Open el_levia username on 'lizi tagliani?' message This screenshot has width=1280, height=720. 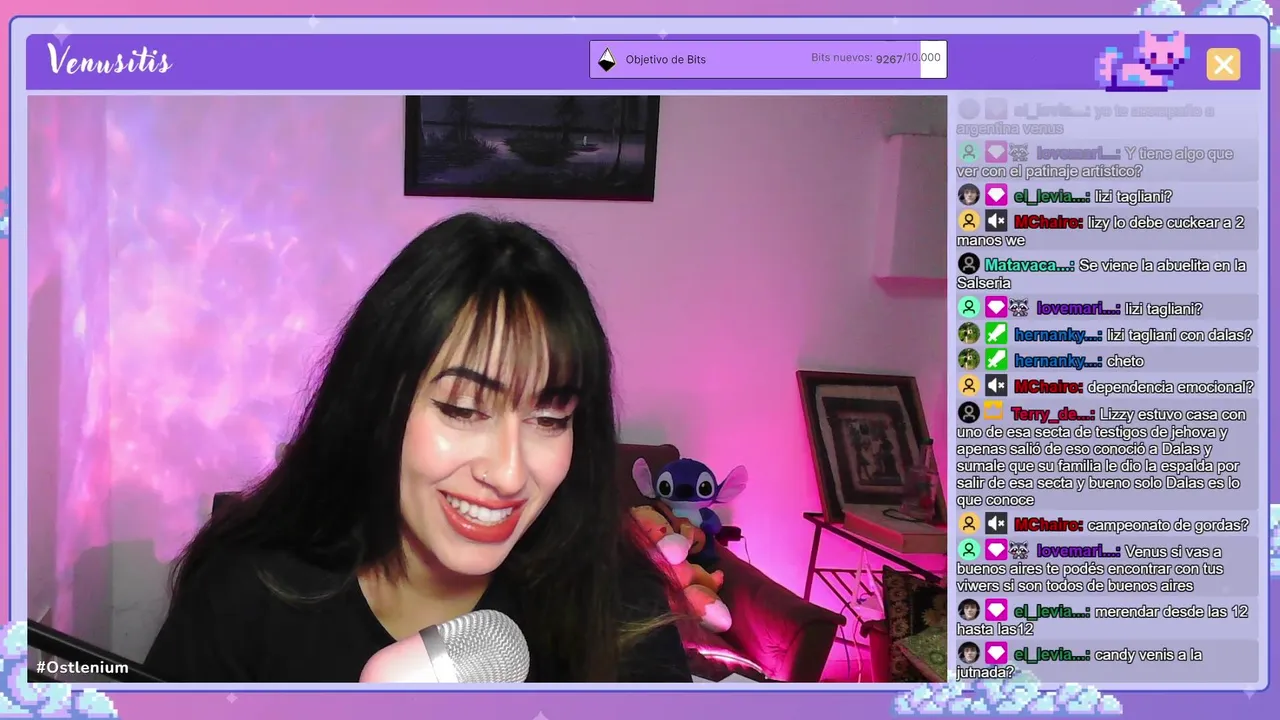pyautogui.click(x=1051, y=196)
